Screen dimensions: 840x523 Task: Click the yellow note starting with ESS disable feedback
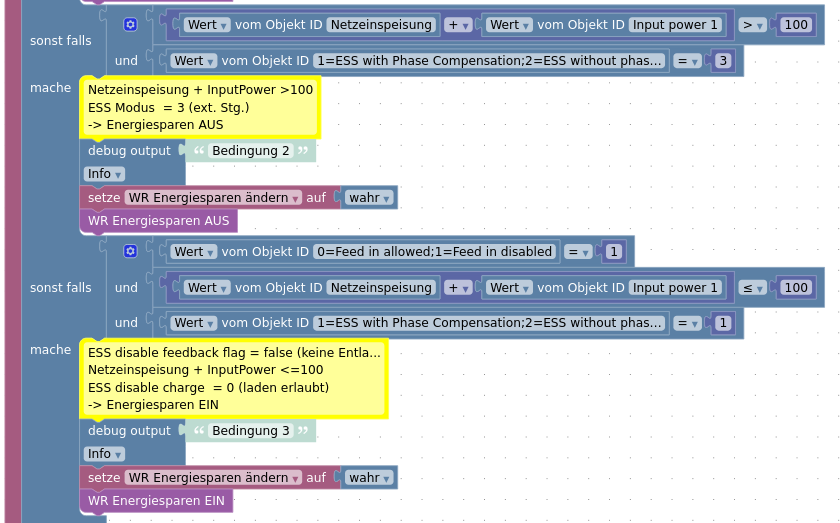[234, 378]
